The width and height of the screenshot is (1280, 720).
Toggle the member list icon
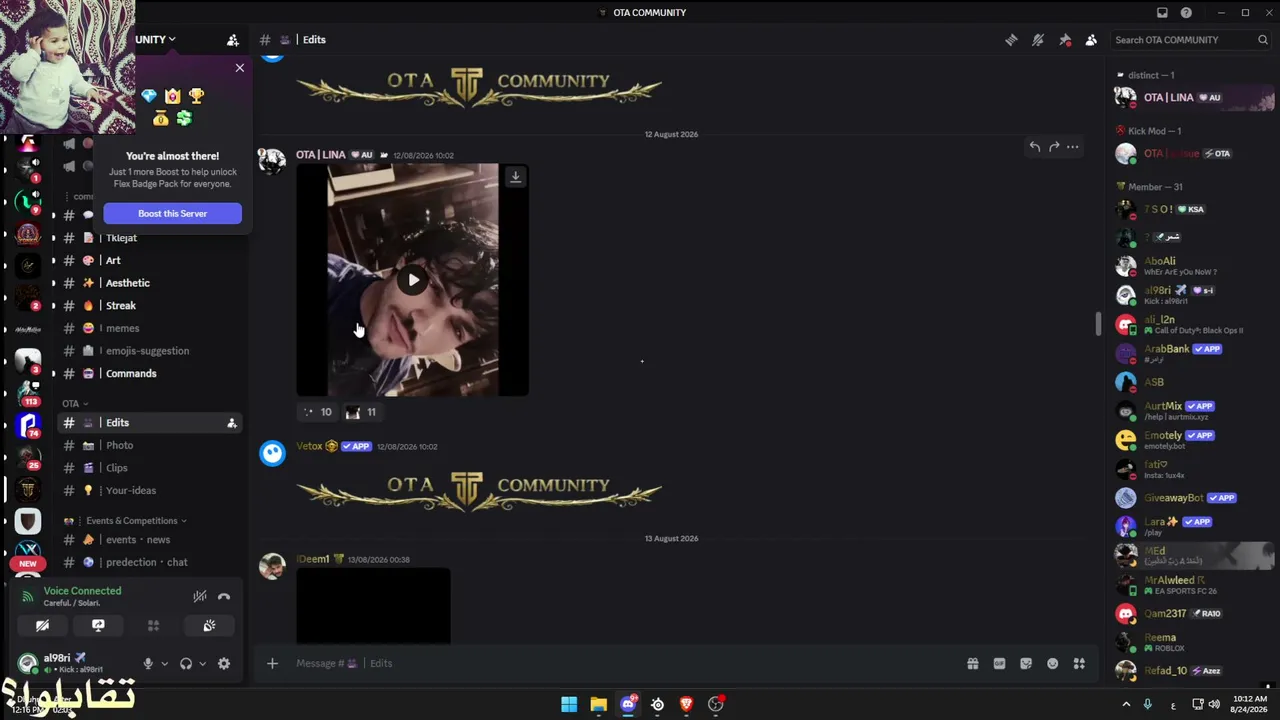click(x=1091, y=40)
